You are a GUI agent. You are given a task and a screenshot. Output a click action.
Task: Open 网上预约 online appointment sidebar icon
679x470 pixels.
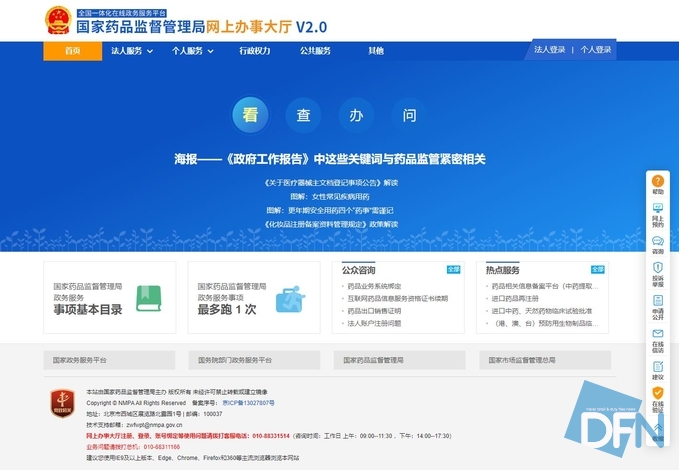pos(658,208)
